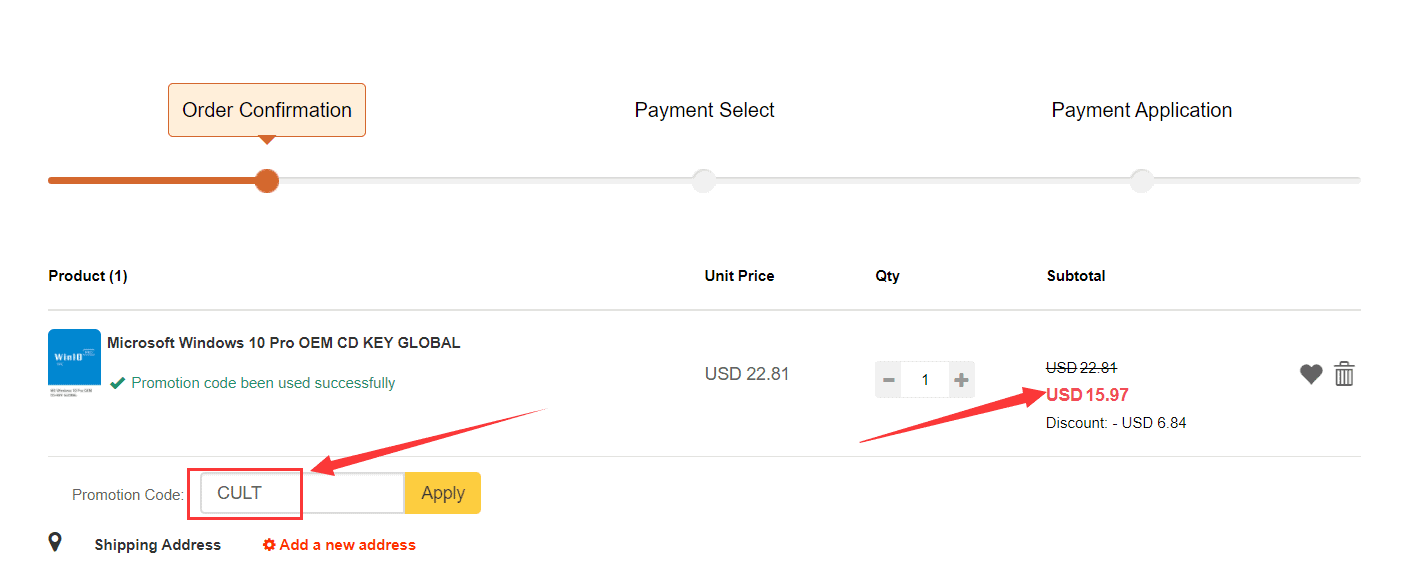The width and height of the screenshot is (1404, 584).
Task: Select the Order Confirmation step label
Action: pyautogui.click(x=267, y=110)
